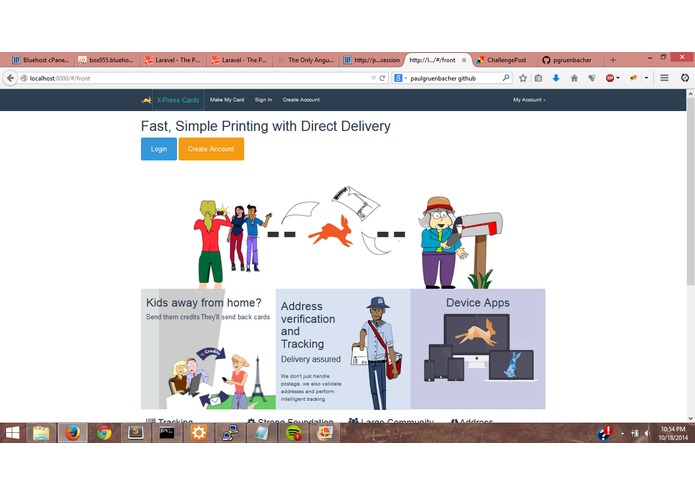The width and height of the screenshot is (695, 494).
Task: Switch to the Bluehost cPanel tab
Action: point(40,60)
